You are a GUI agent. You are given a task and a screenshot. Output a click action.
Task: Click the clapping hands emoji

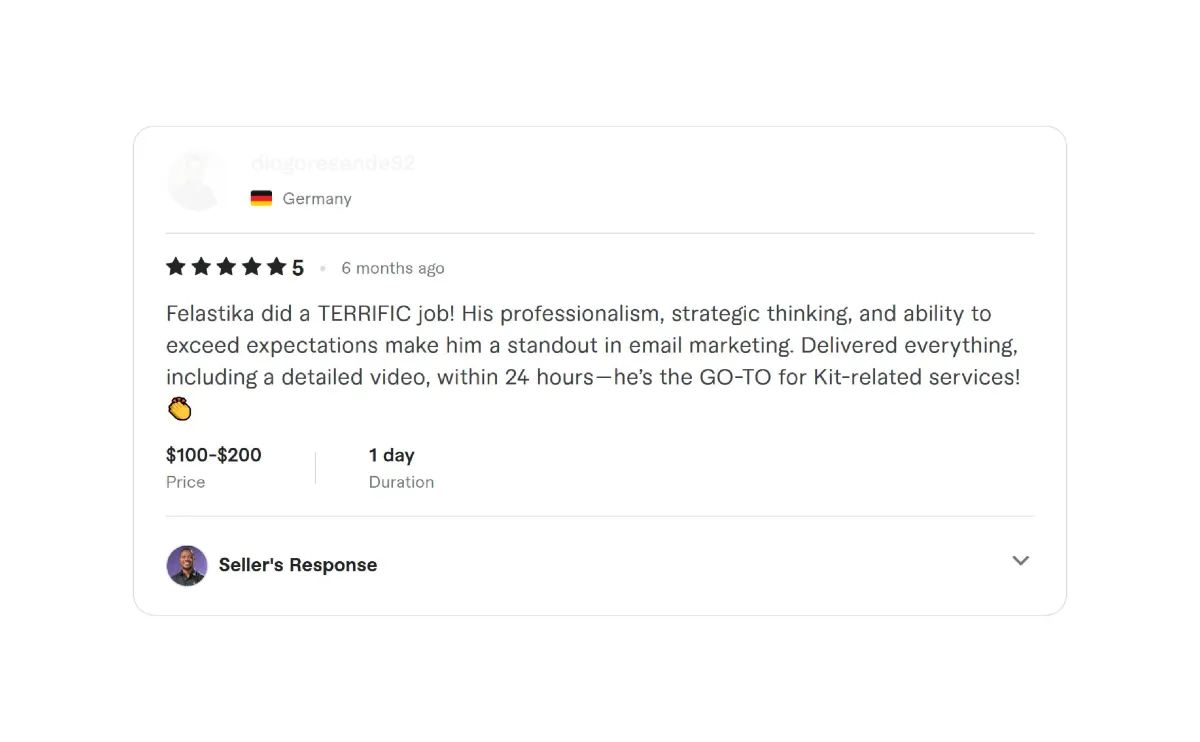179,409
